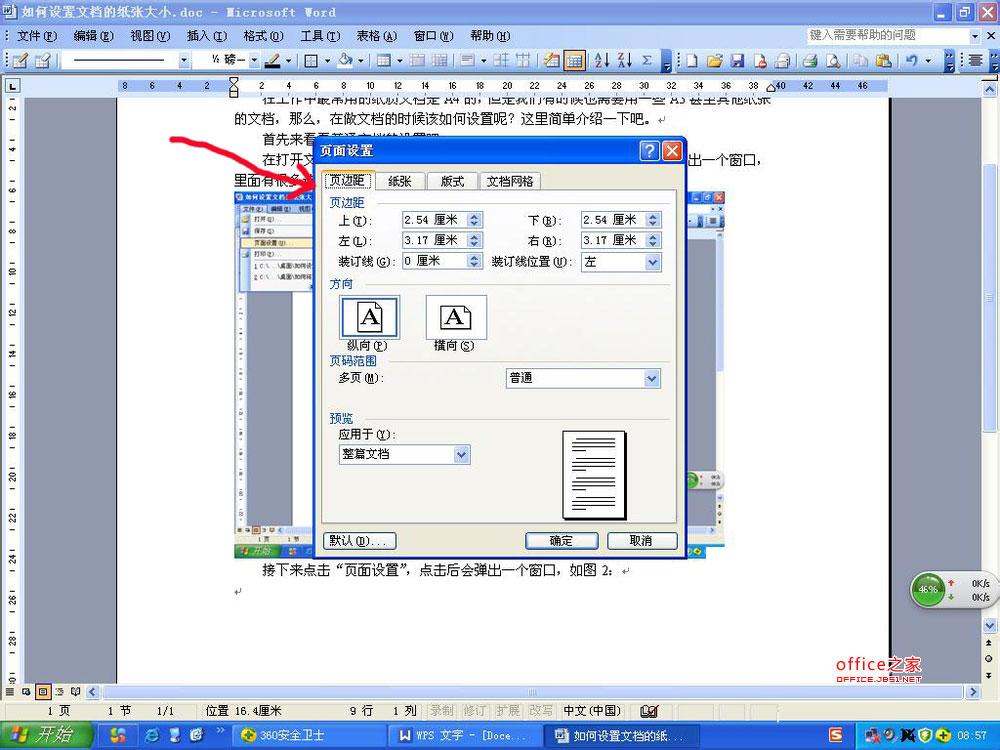The height and width of the screenshot is (750, 1000).
Task: Select Landscape (横向) orientation
Action: [455, 318]
